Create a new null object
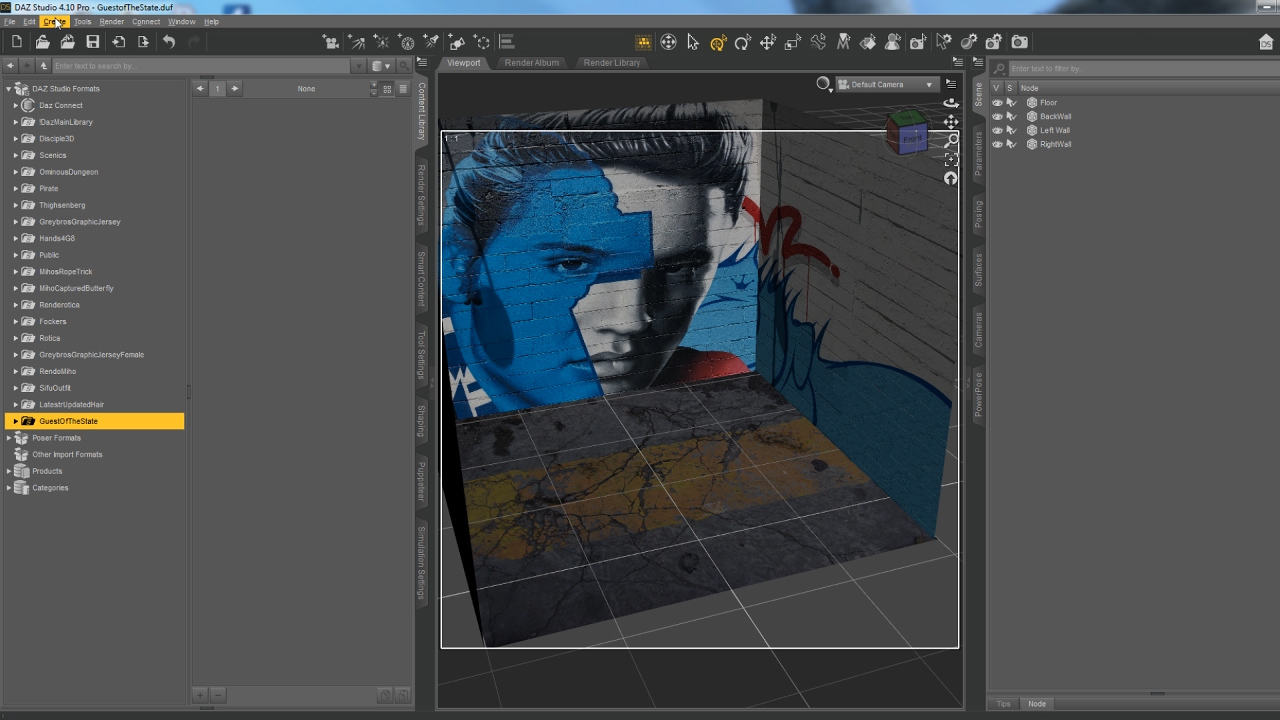 482,42
